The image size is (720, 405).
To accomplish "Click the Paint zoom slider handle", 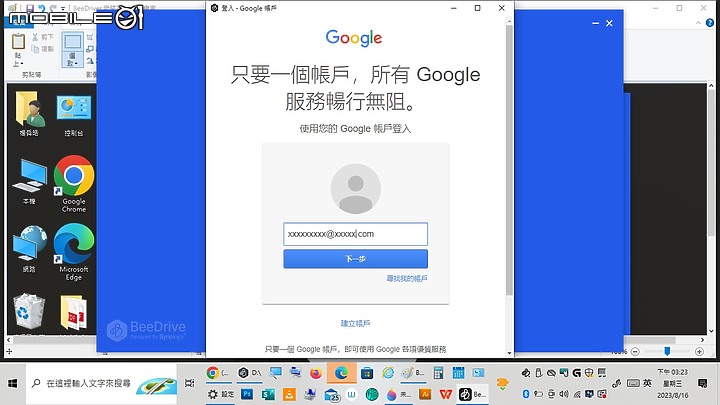I will tap(667, 351).
